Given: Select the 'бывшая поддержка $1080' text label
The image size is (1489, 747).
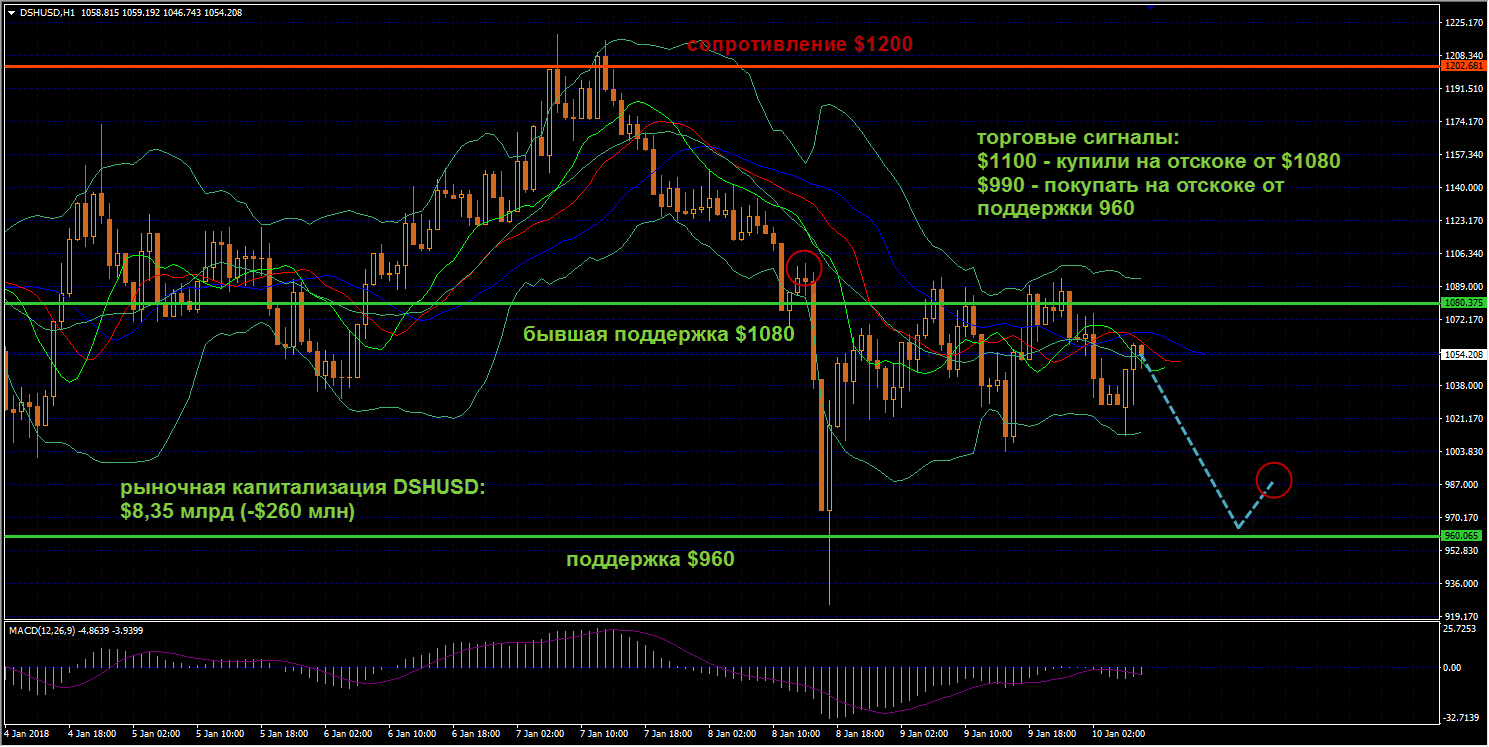Looking at the screenshot, I should [x=658, y=334].
